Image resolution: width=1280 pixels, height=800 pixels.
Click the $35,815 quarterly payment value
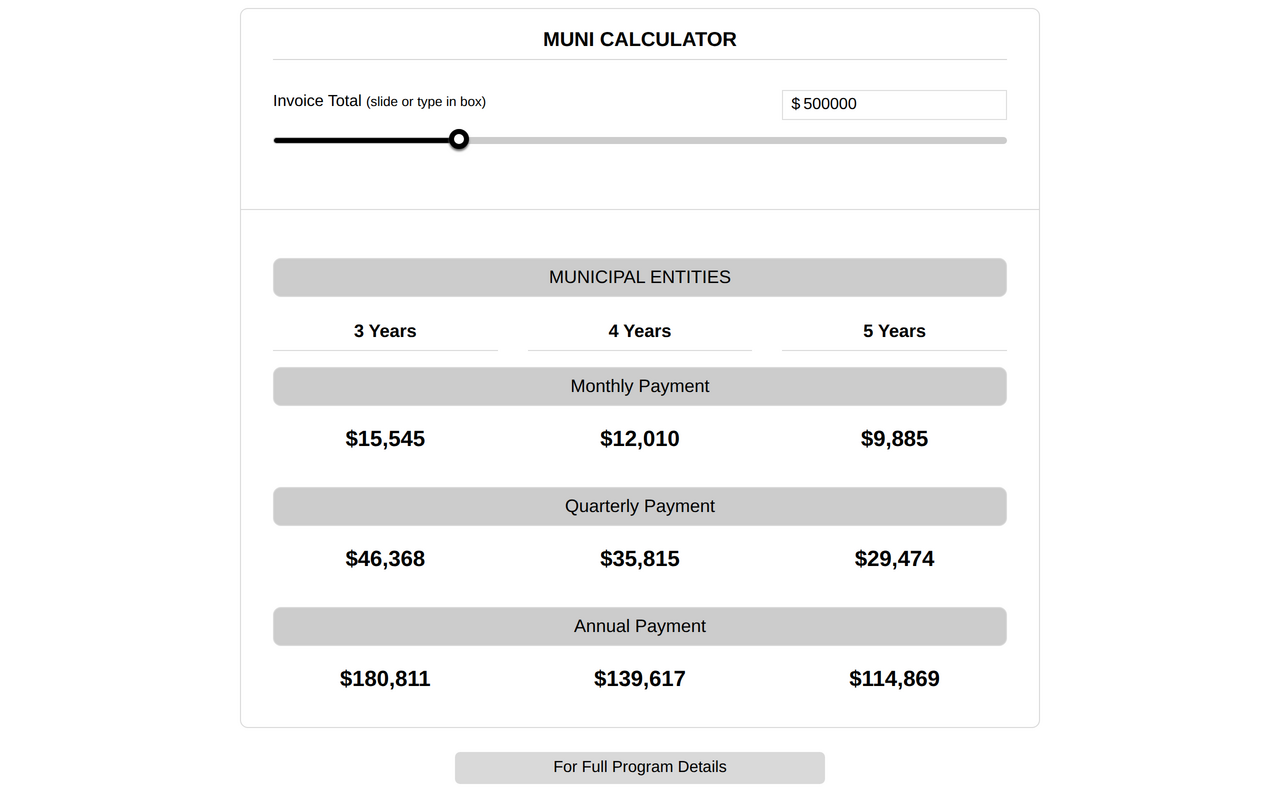click(x=639, y=558)
